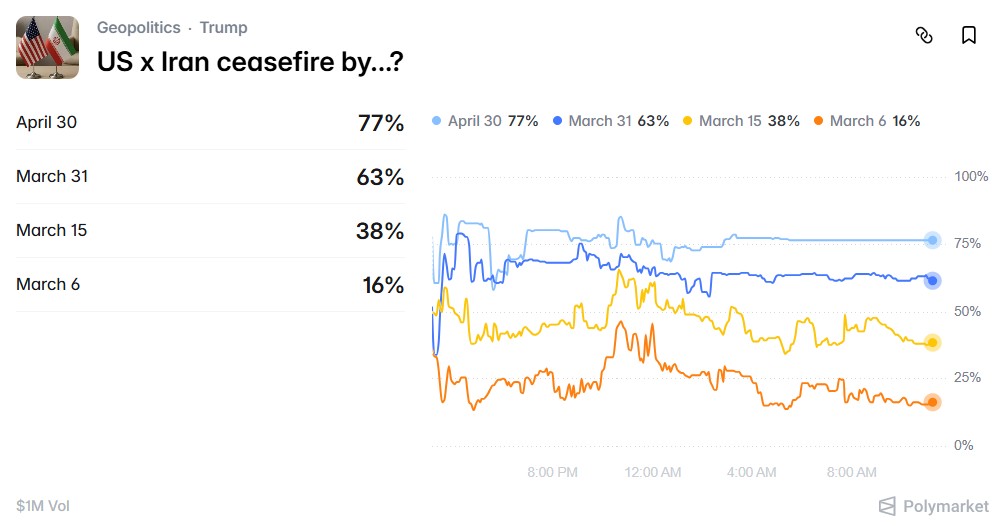The width and height of the screenshot is (992, 527).
Task: Click the orange March 6 legend dot
Action: point(818,121)
